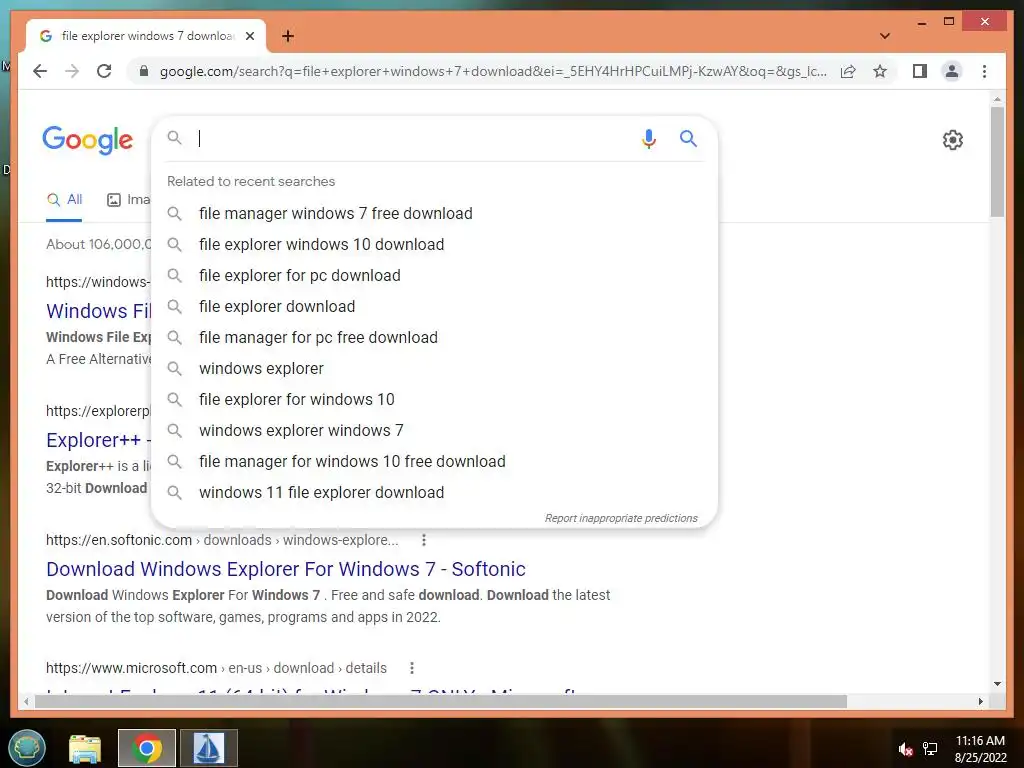This screenshot has height=768, width=1024.
Task: Click the en.softonic.com result URL
Action: [222, 540]
